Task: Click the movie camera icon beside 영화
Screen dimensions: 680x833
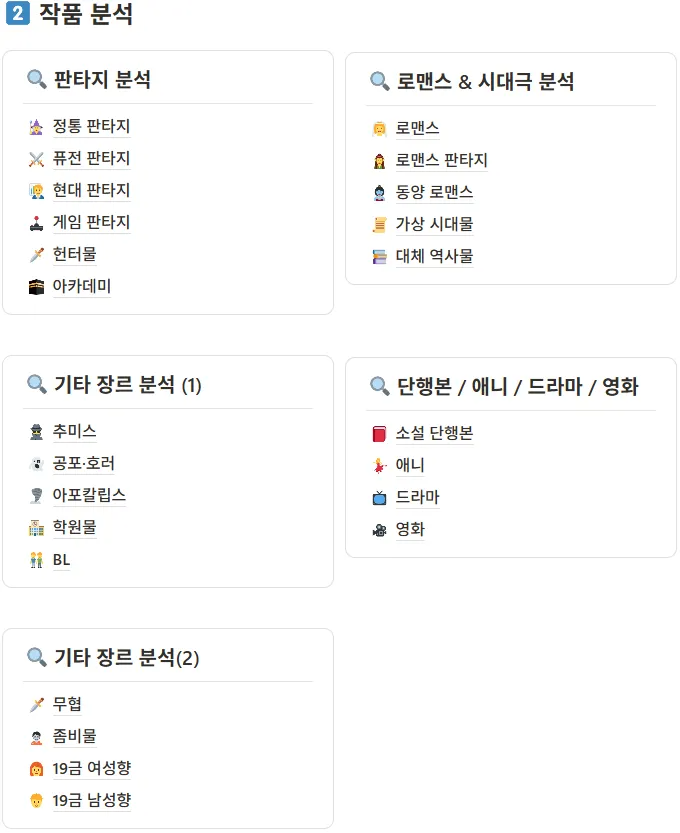Action: [x=380, y=530]
